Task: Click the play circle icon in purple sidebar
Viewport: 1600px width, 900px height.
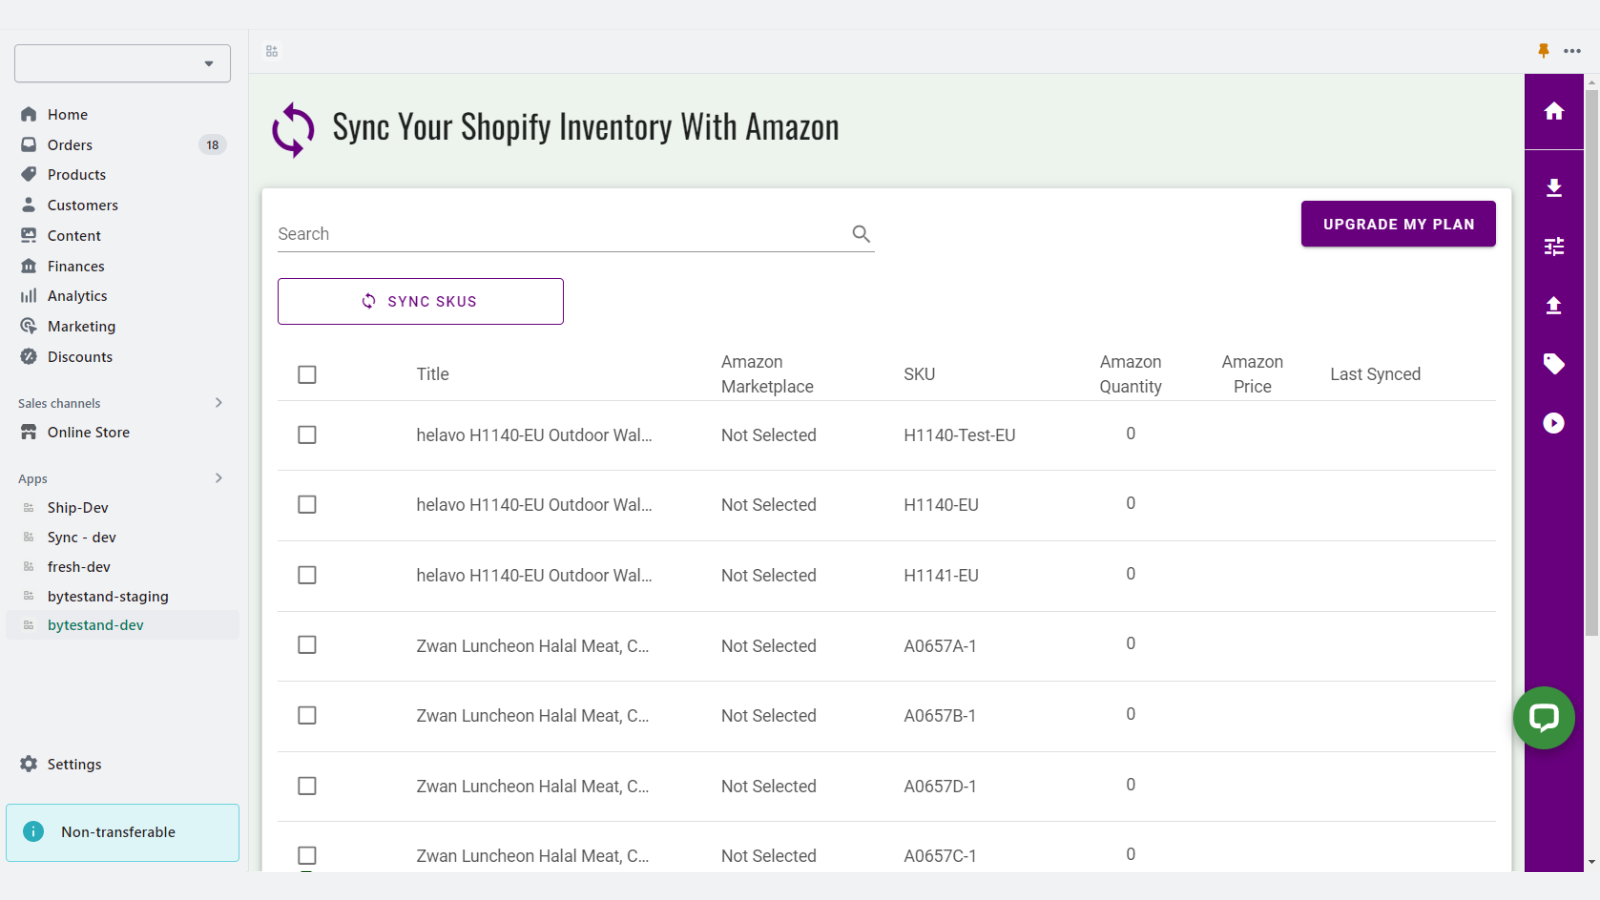Action: pos(1553,423)
